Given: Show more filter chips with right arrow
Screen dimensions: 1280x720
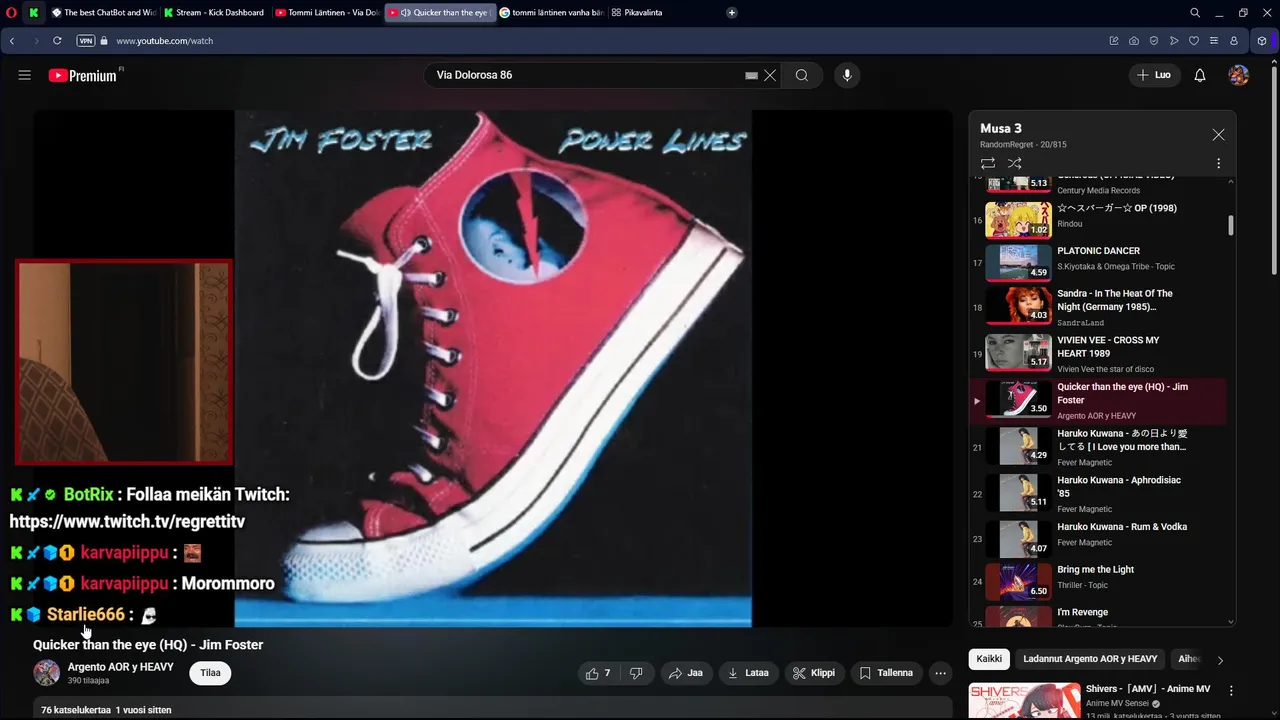Looking at the screenshot, I should tap(1220, 660).
